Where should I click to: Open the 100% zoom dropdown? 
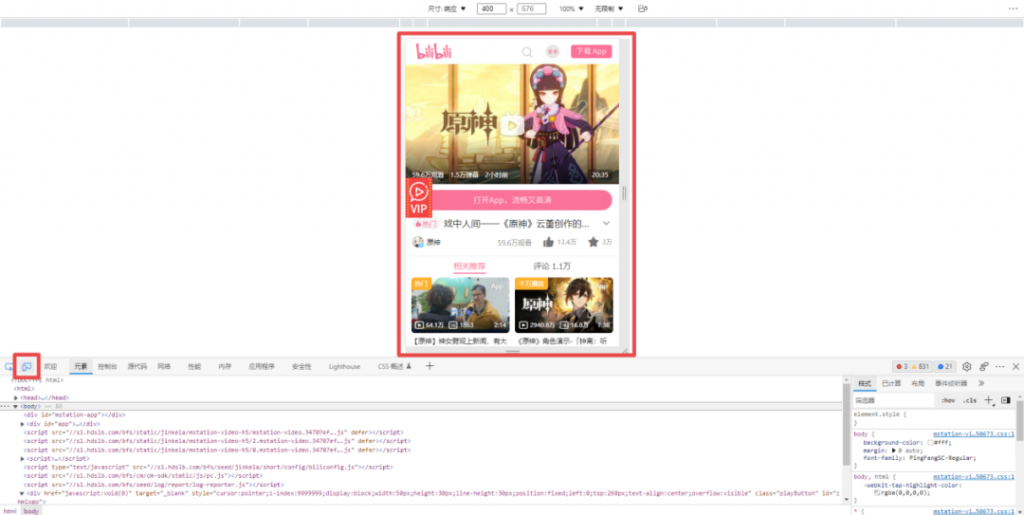(571, 8)
